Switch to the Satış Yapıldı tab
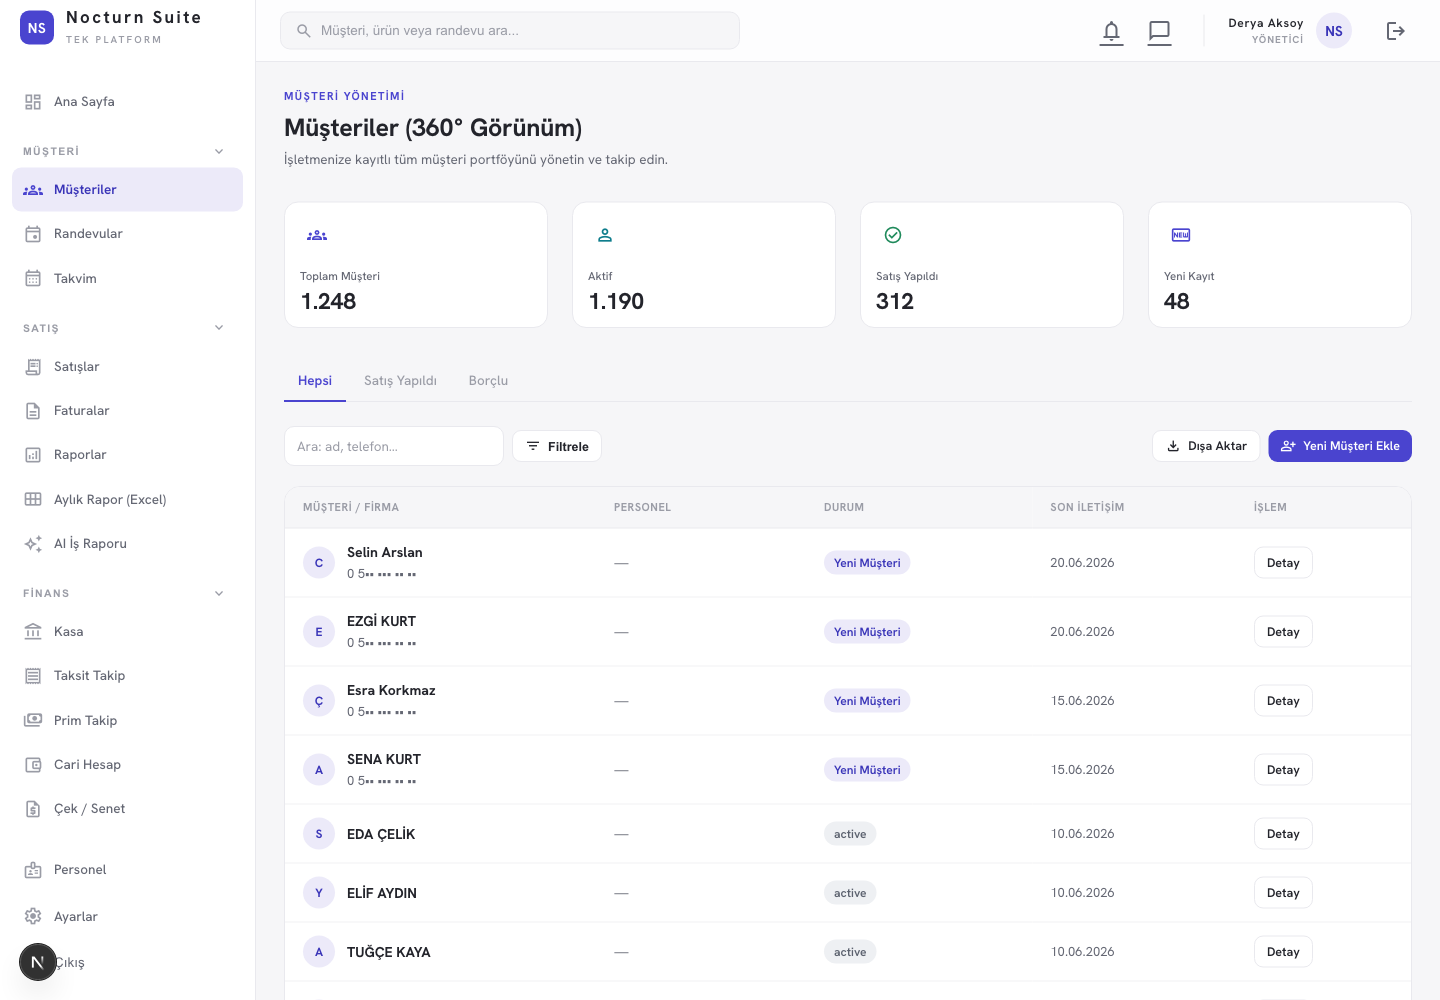This screenshot has width=1440, height=1000. click(400, 381)
